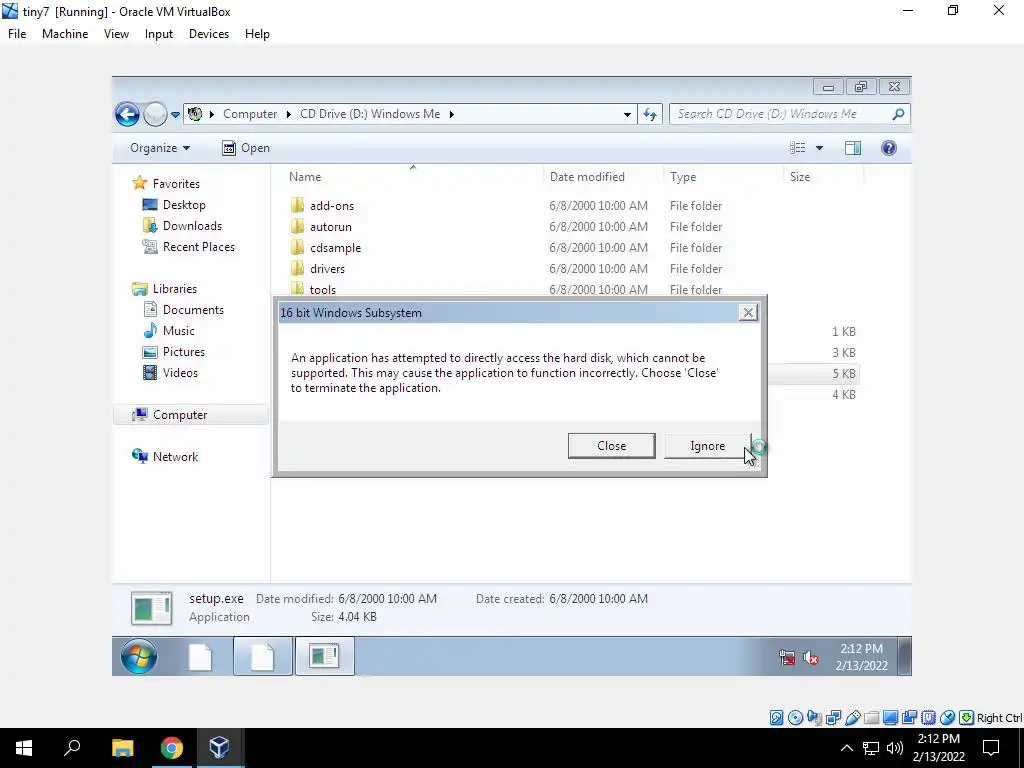Open the VirtualBox Help menu

click(x=257, y=34)
